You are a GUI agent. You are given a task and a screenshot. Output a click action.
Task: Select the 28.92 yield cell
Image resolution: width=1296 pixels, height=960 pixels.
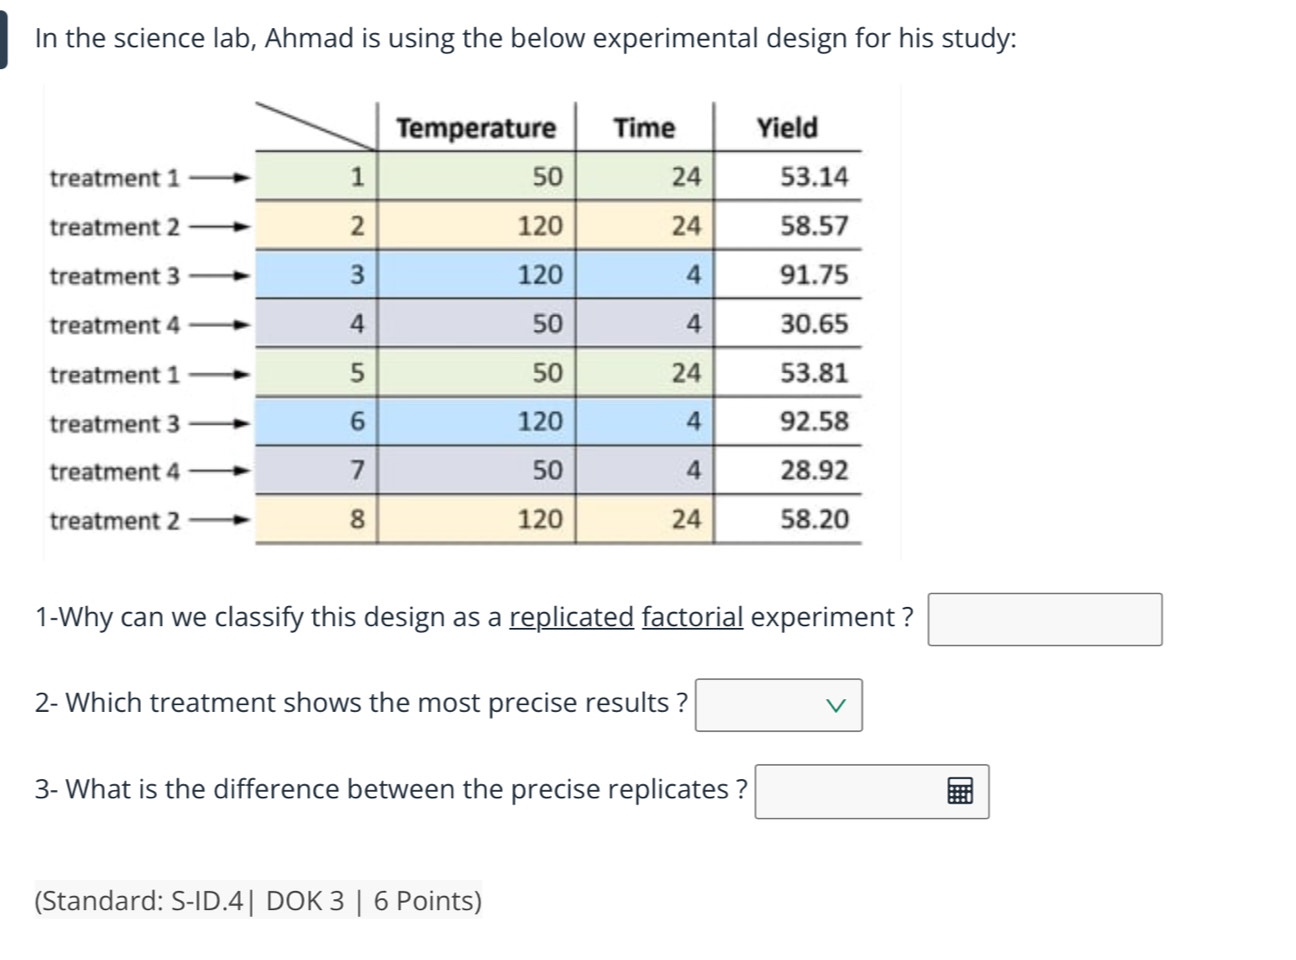pos(814,470)
